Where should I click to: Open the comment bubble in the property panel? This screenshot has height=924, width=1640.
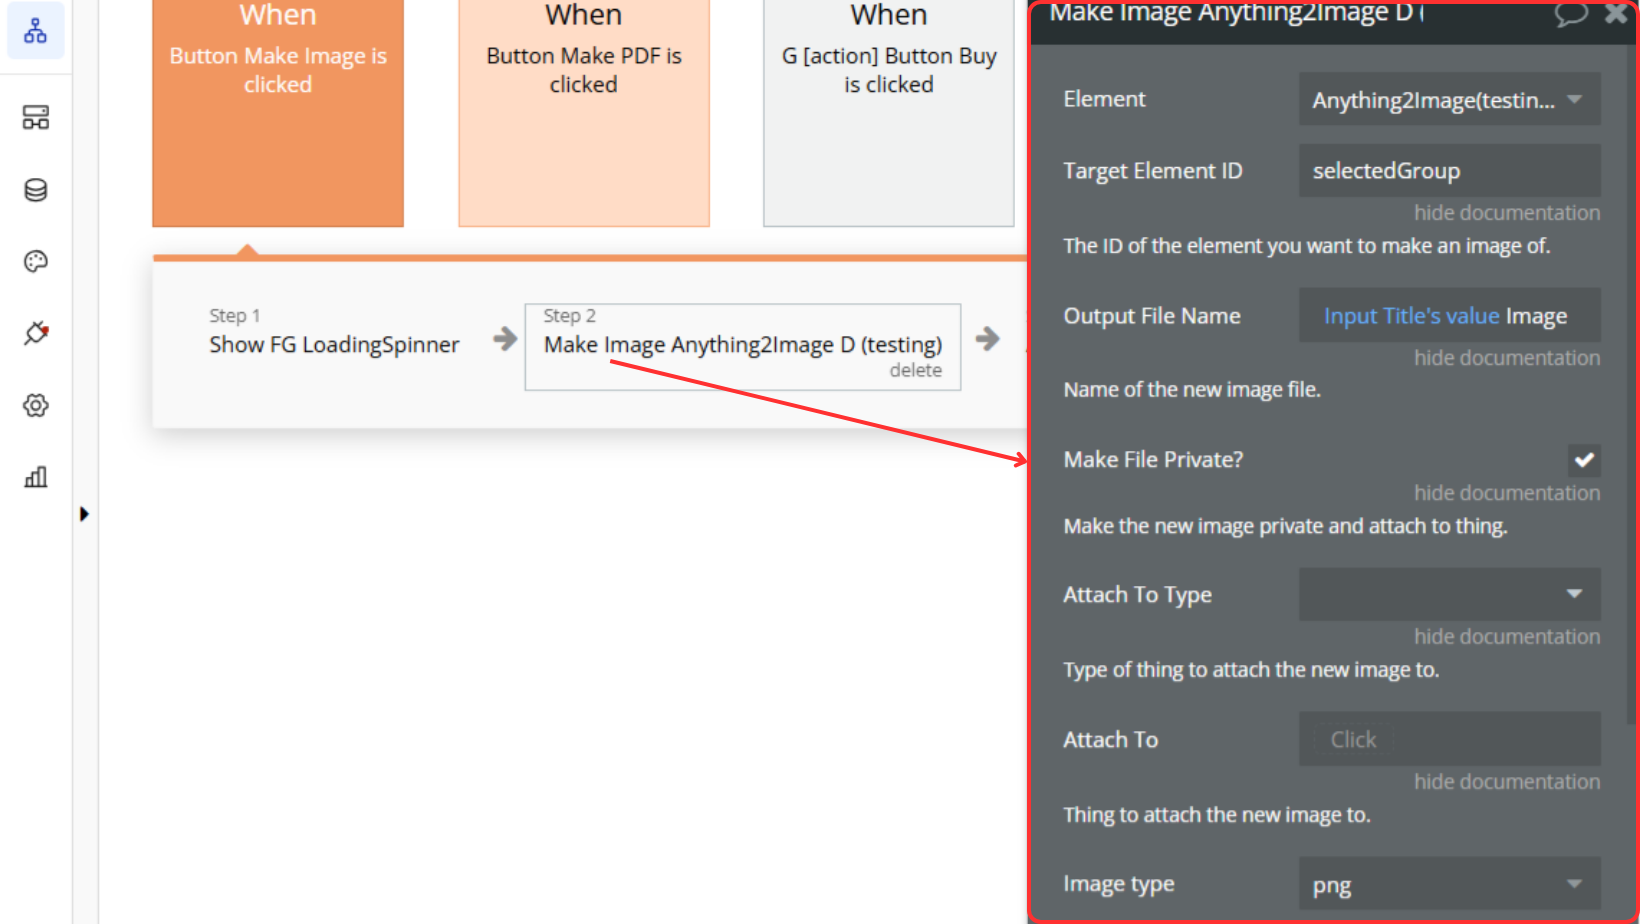[1571, 13]
